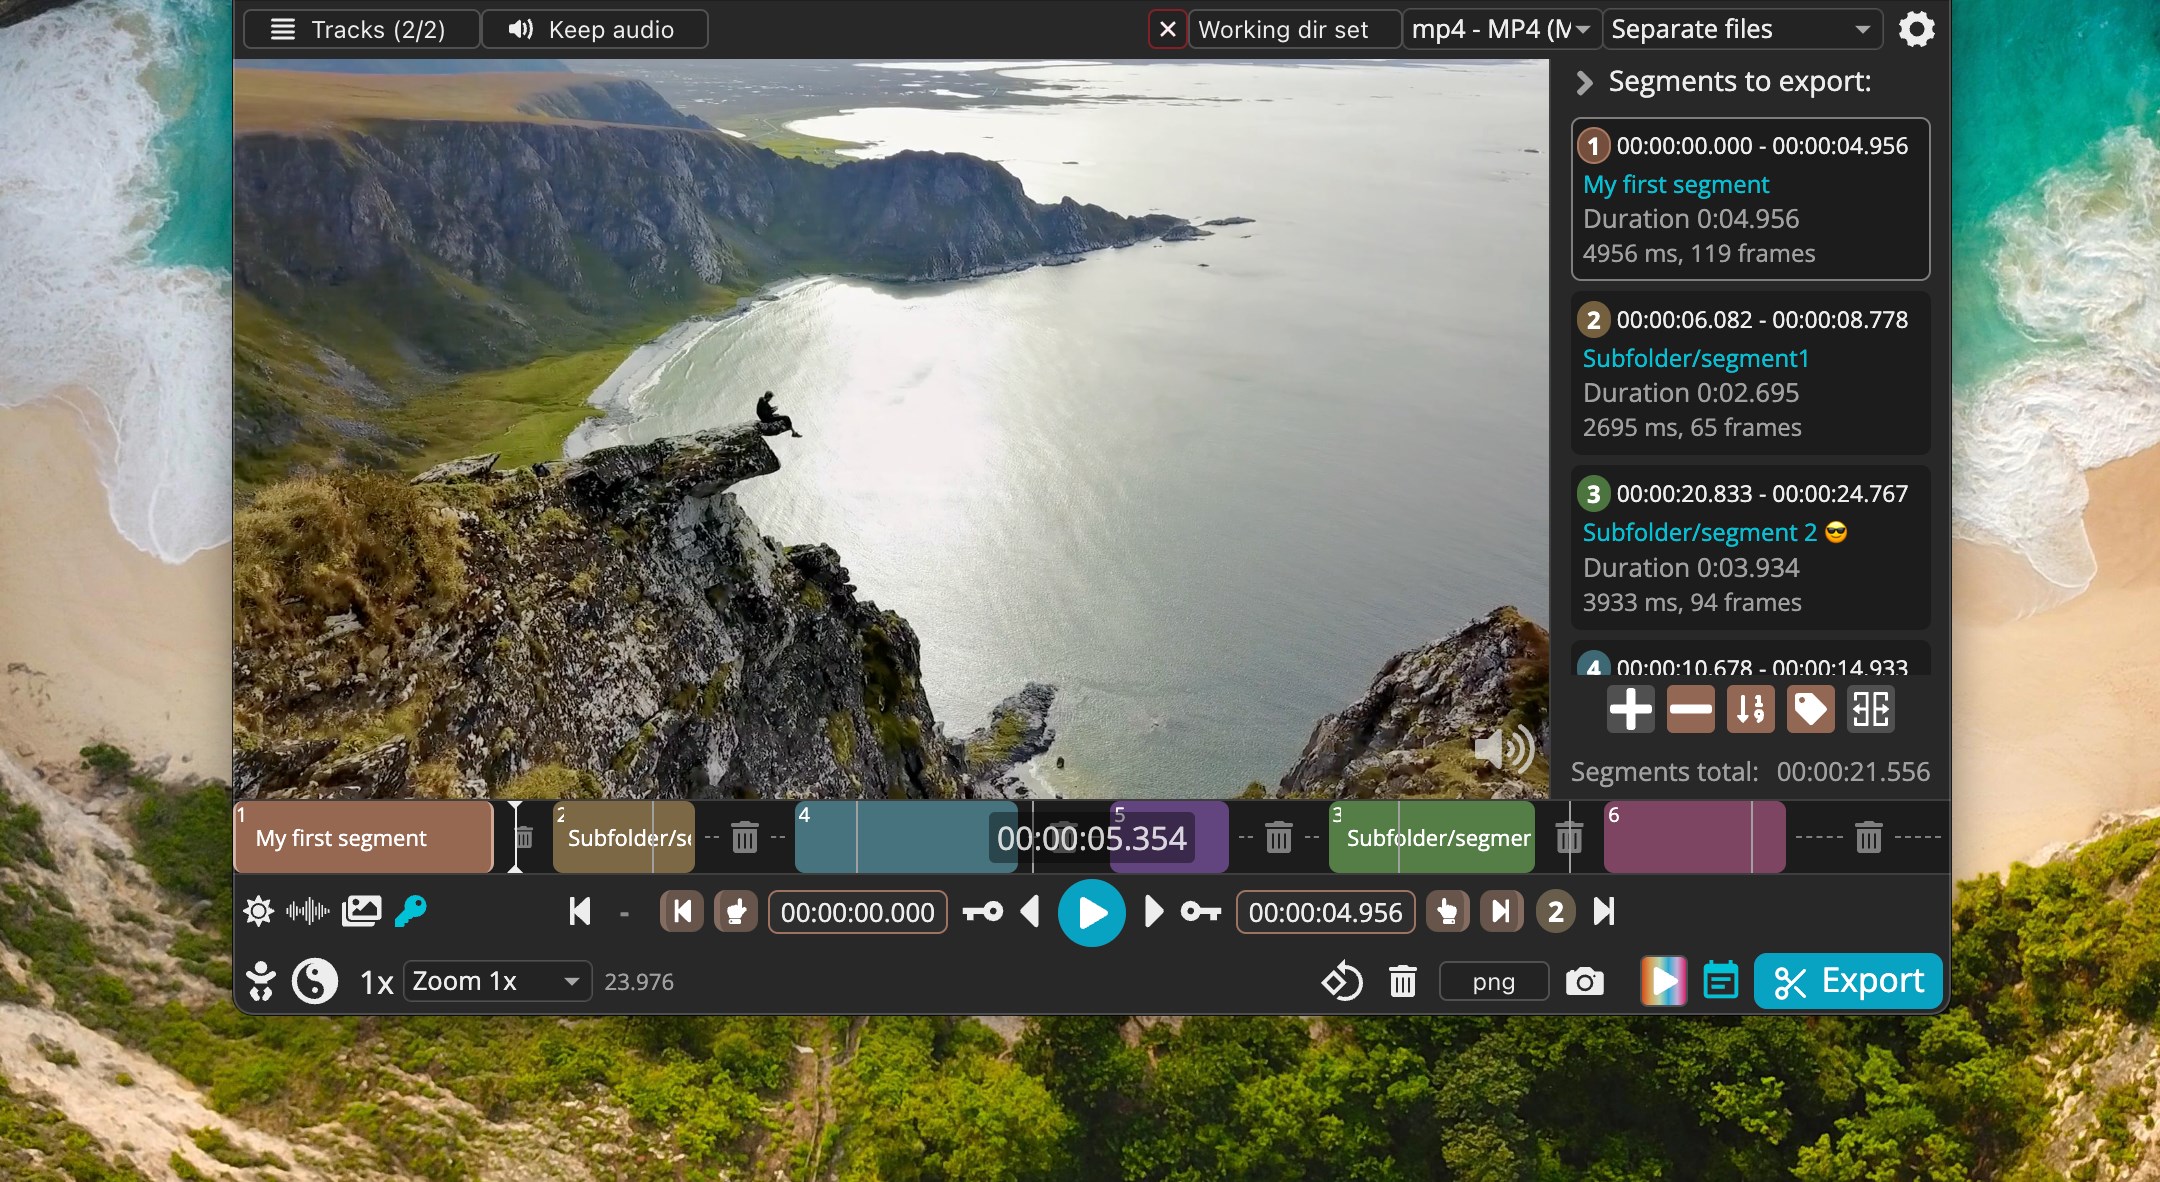Invert all segments with the invert icon
2160x1182 pixels.
coord(1870,709)
